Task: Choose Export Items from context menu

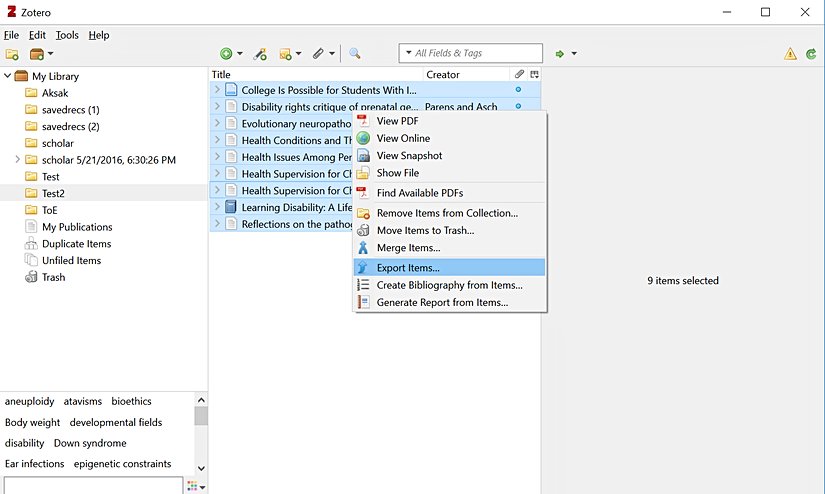Action: click(407, 268)
